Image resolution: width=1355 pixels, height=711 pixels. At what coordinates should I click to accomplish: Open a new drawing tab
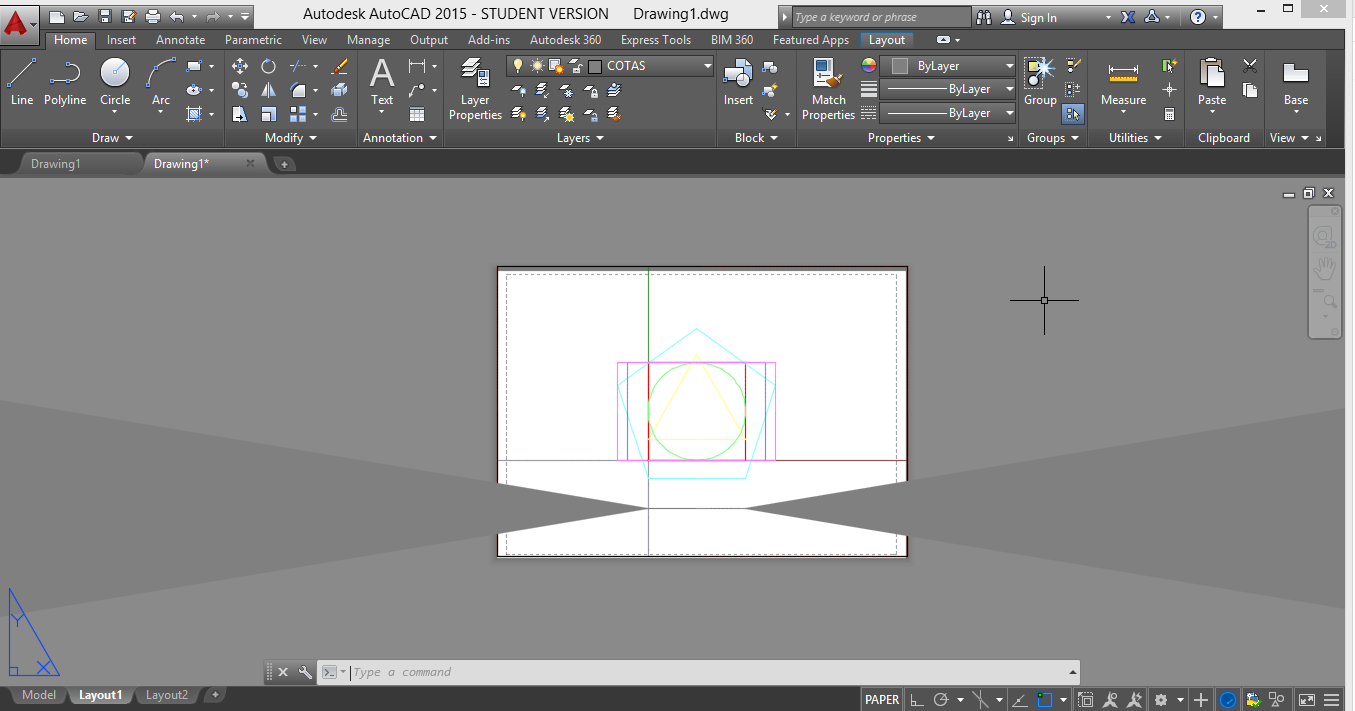284,164
